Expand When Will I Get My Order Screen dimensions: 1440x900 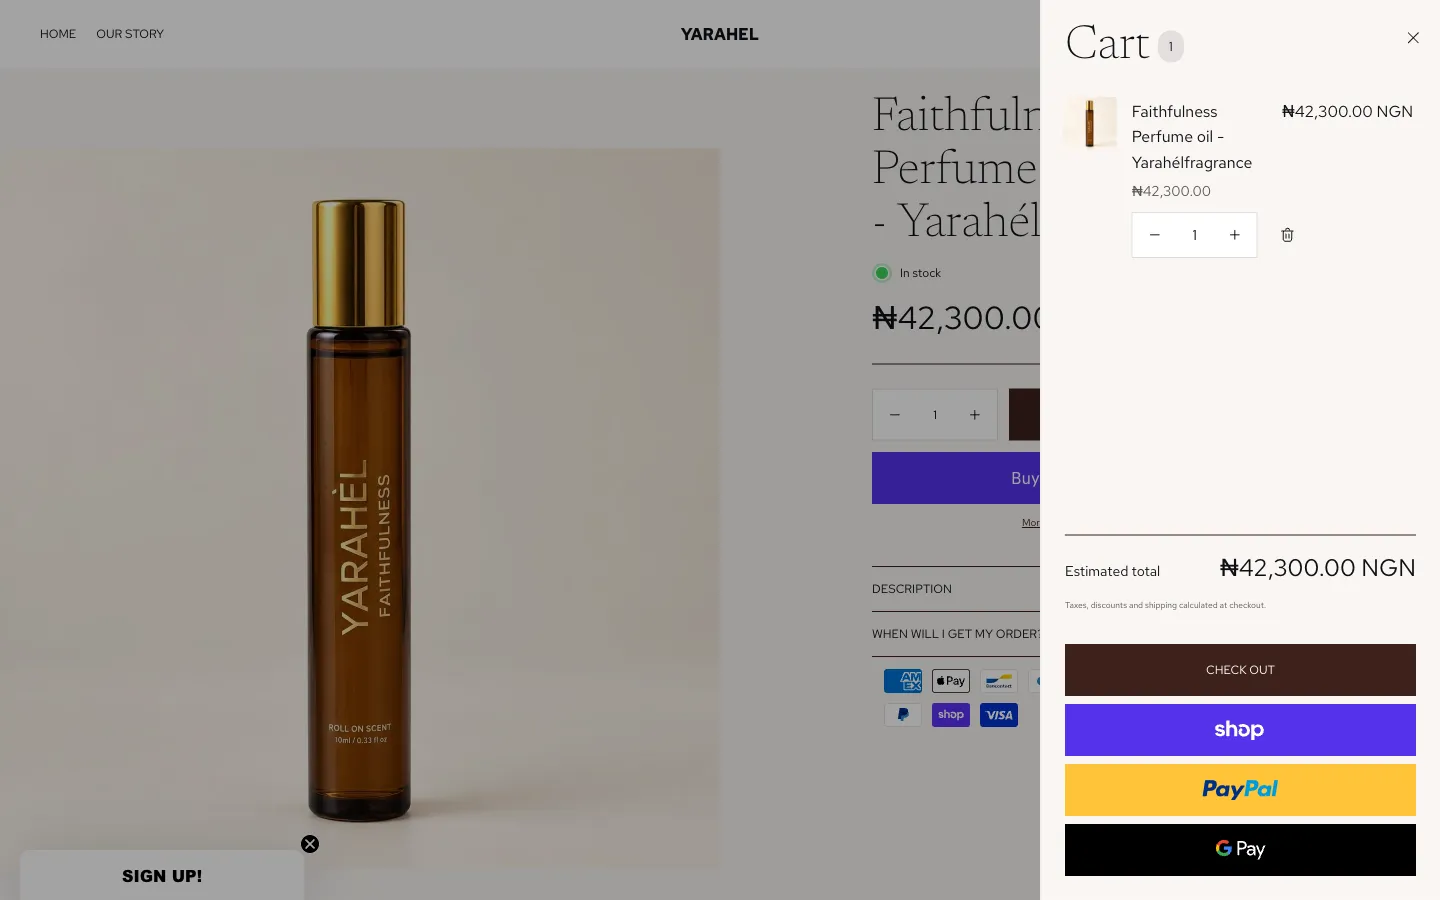pyautogui.click(x=956, y=634)
